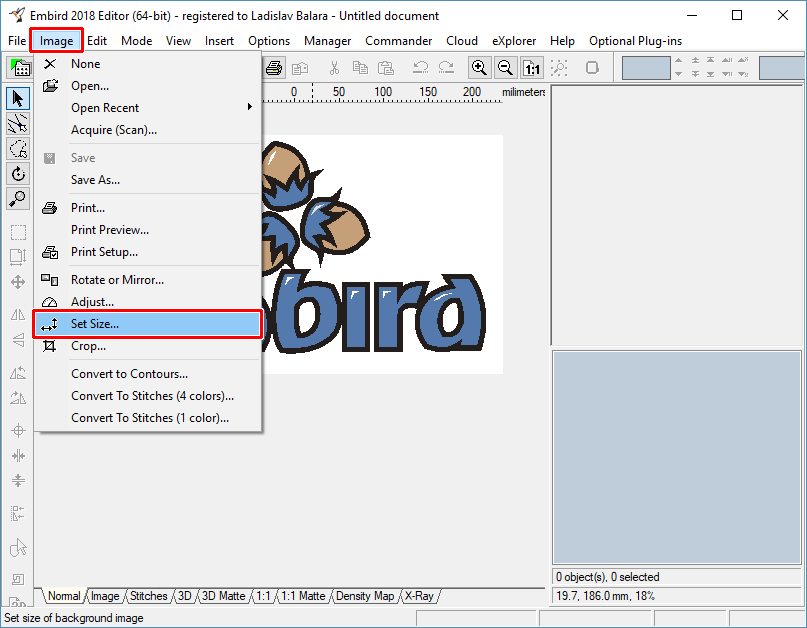Image resolution: width=807 pixels, height=628 pixels.
Task: Select Save As... in the Image menu
Action: pos(149,180)
